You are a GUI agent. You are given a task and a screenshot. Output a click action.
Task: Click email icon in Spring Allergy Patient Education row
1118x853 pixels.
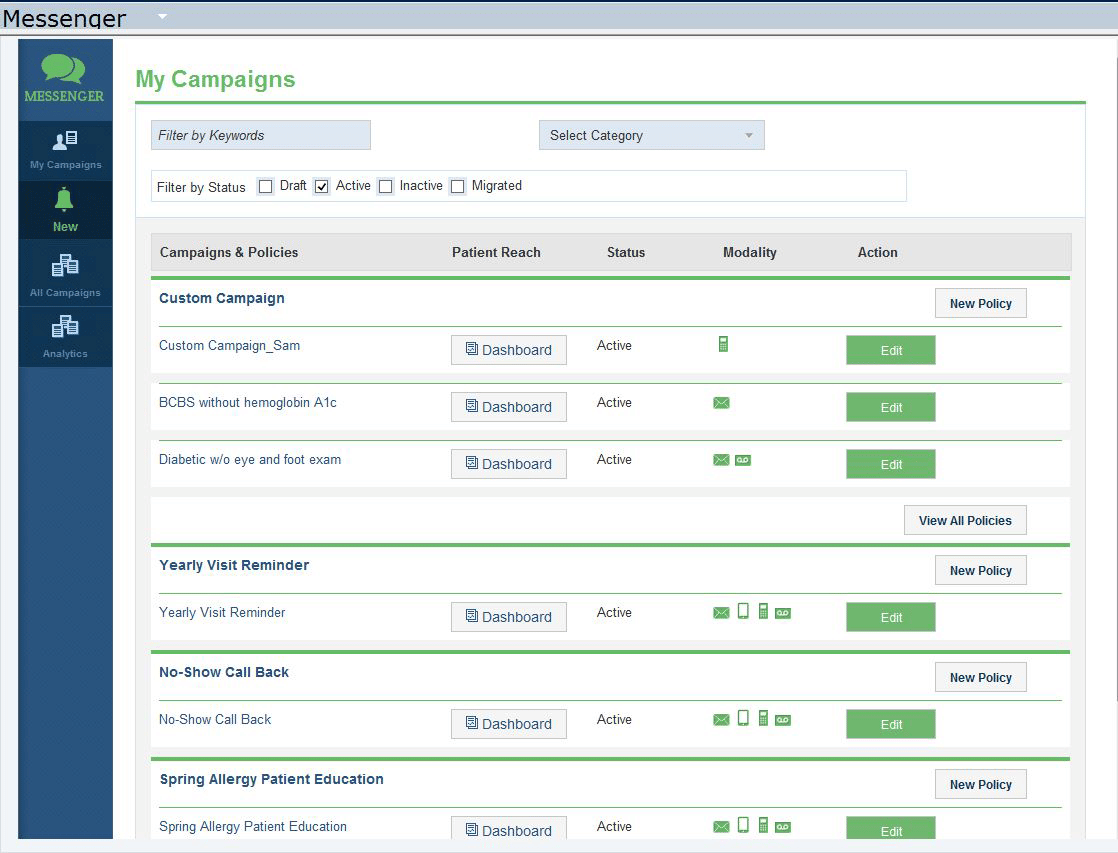pyautogui.click(x=722, y=827)
